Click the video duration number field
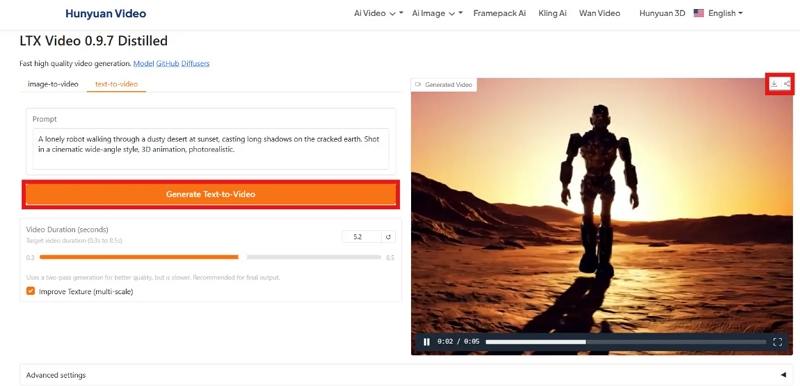800x386 pixels. point(361,237)
